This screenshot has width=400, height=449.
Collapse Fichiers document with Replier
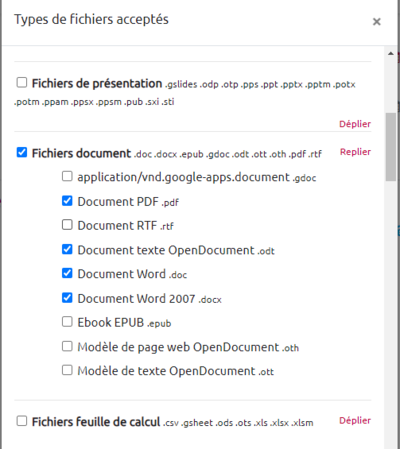click(355, 152)
